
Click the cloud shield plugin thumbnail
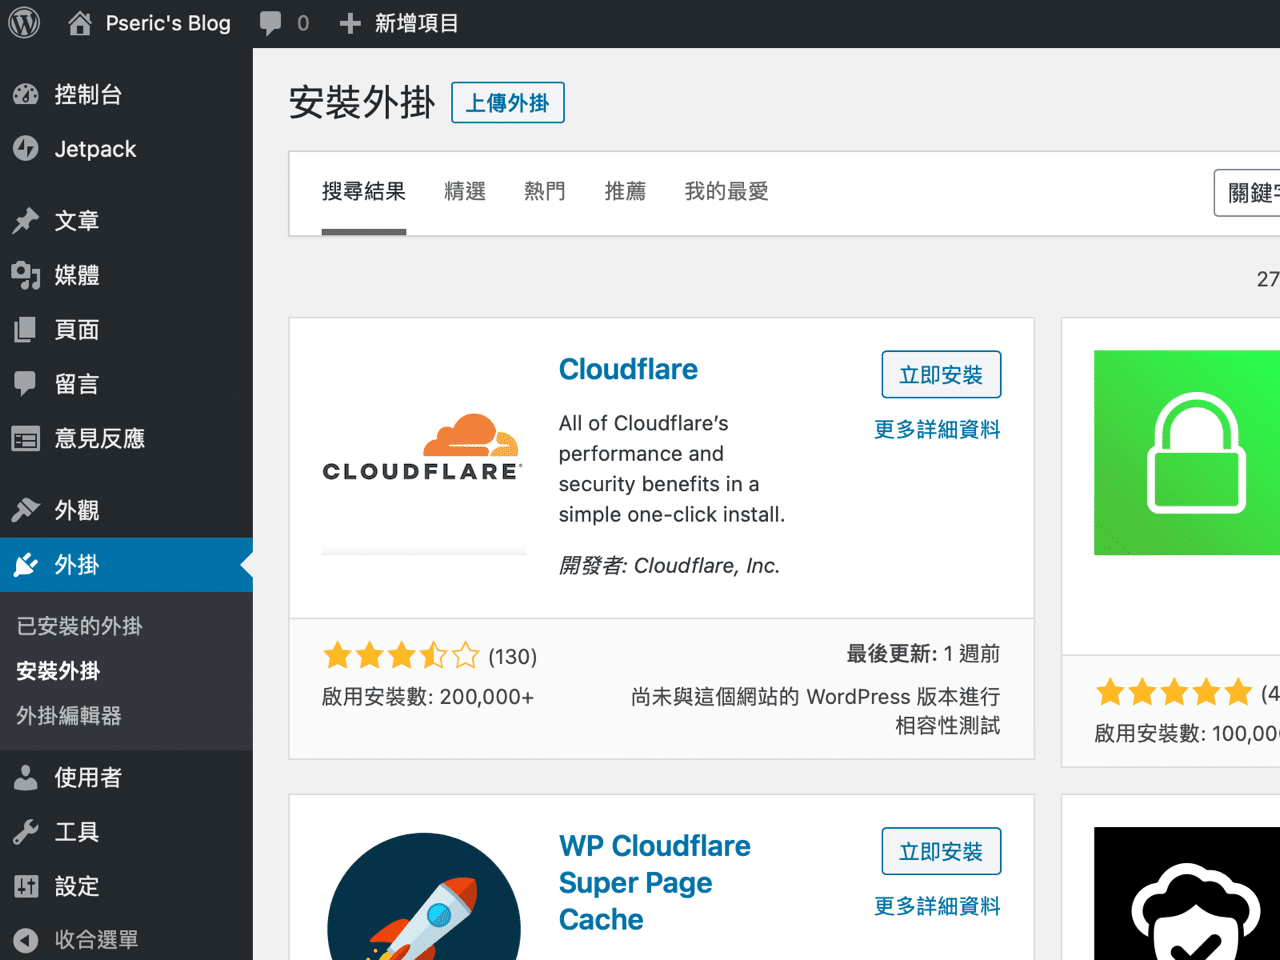pyautogui.click(x=1187, y=894)
